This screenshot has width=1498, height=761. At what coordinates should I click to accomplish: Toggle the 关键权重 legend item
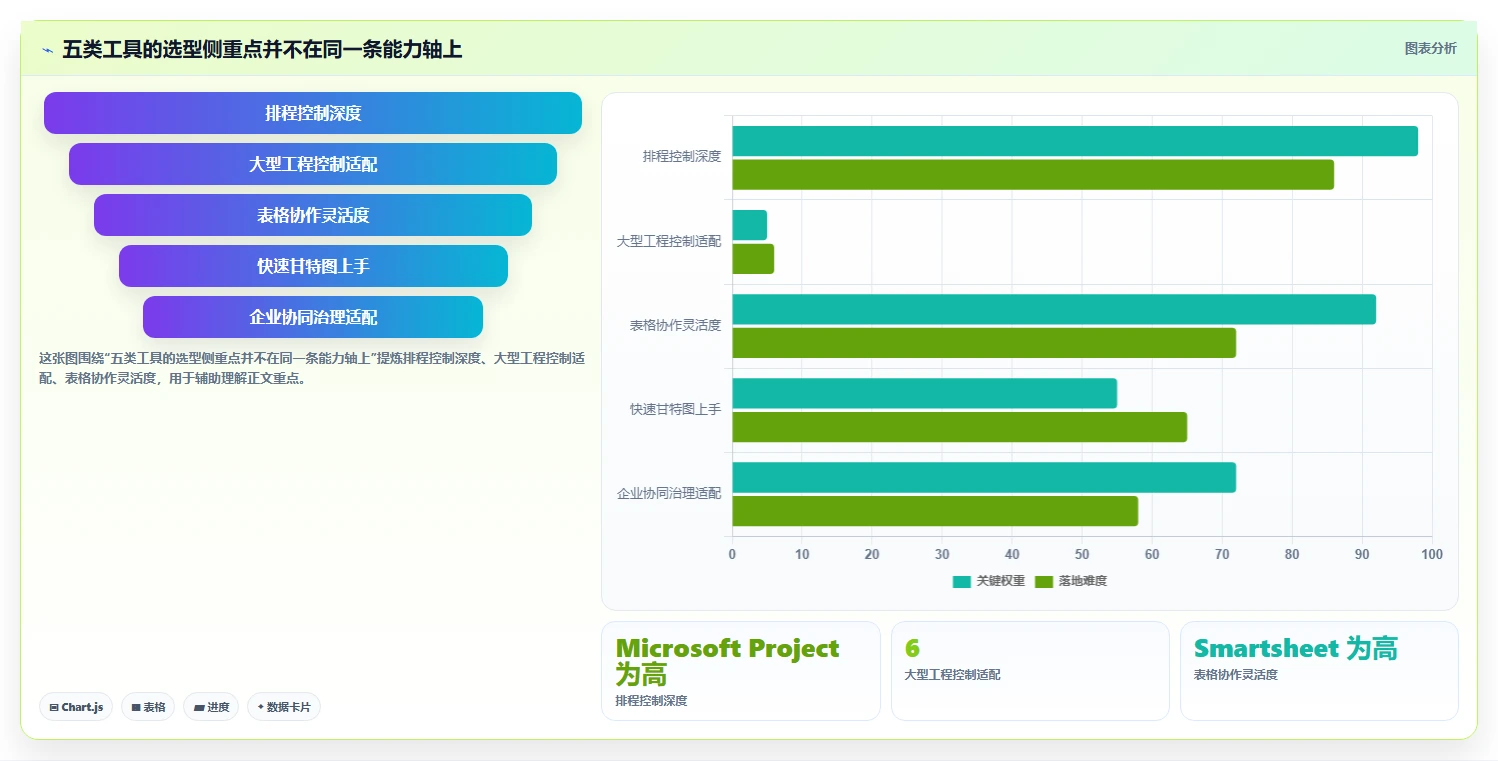click(989, 581)
